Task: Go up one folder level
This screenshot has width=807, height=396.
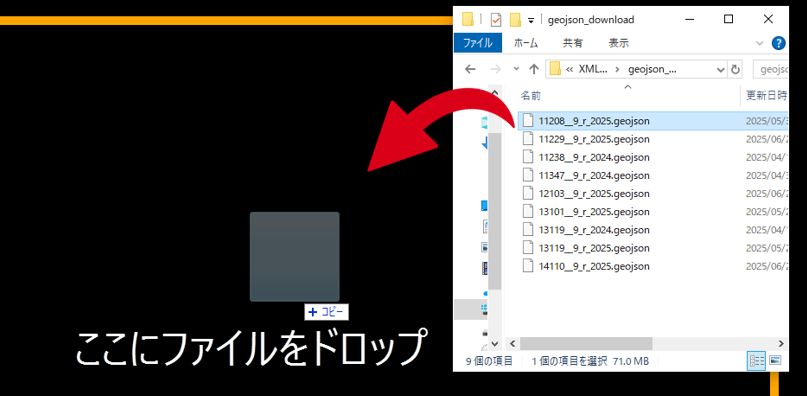Action: tap(534, 69)
